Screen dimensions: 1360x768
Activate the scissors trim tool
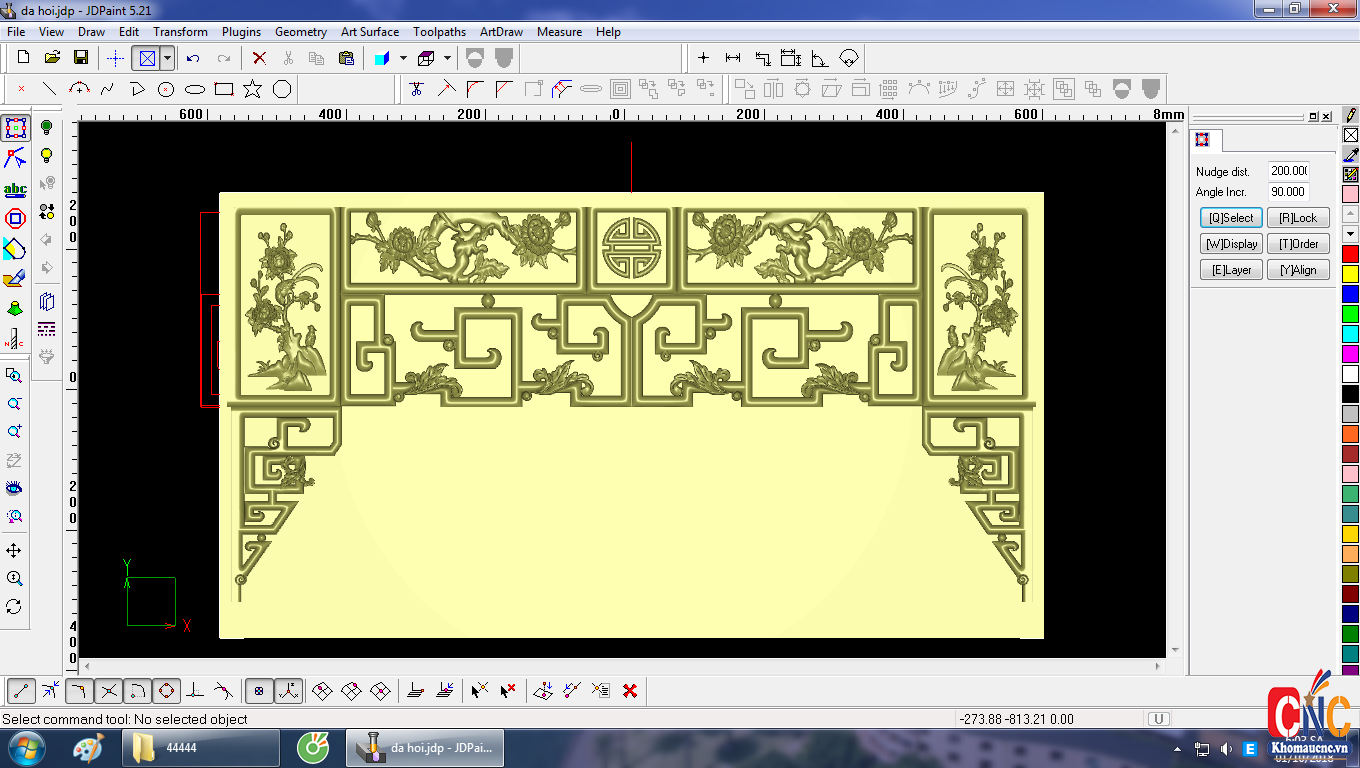[417, 89]
